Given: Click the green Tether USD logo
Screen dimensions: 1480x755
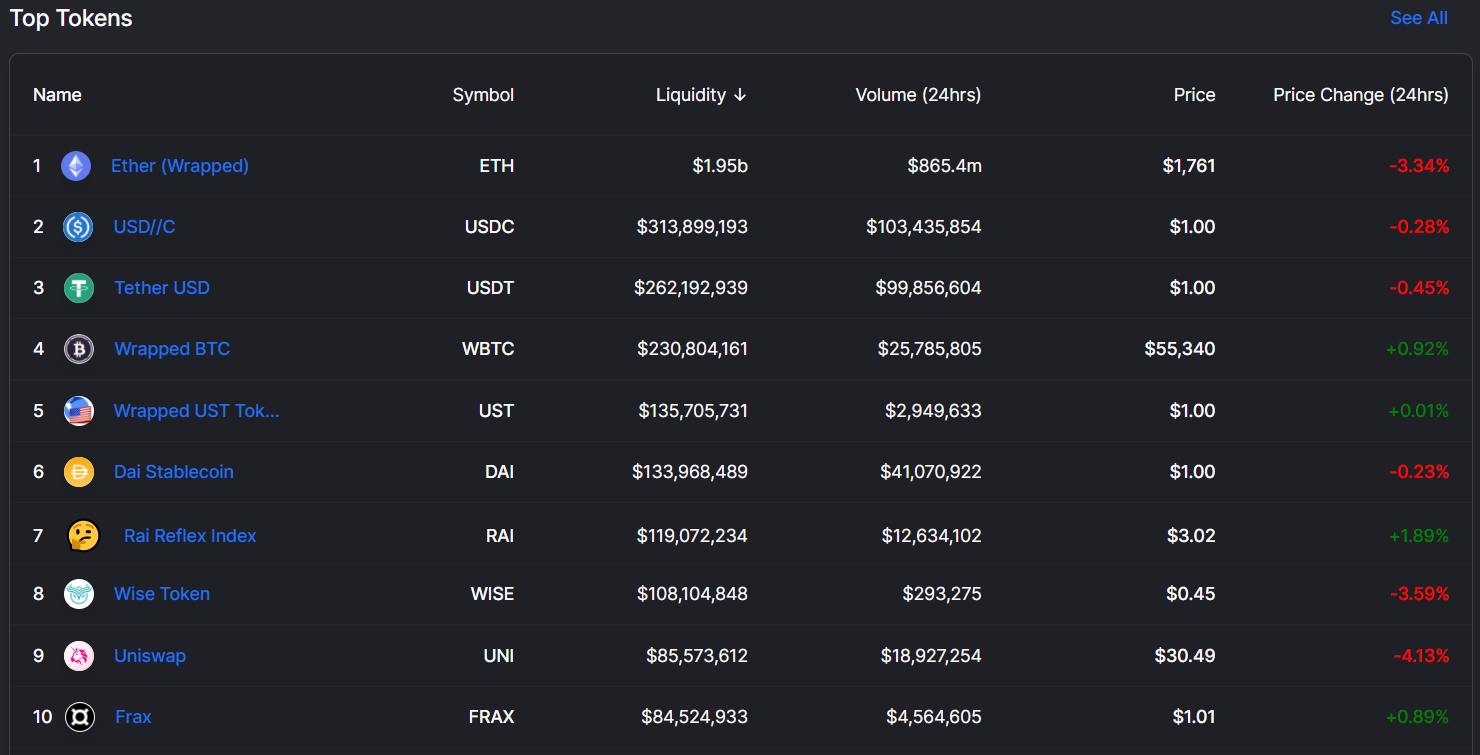Looking at the screenshot, I should point(78,288).
